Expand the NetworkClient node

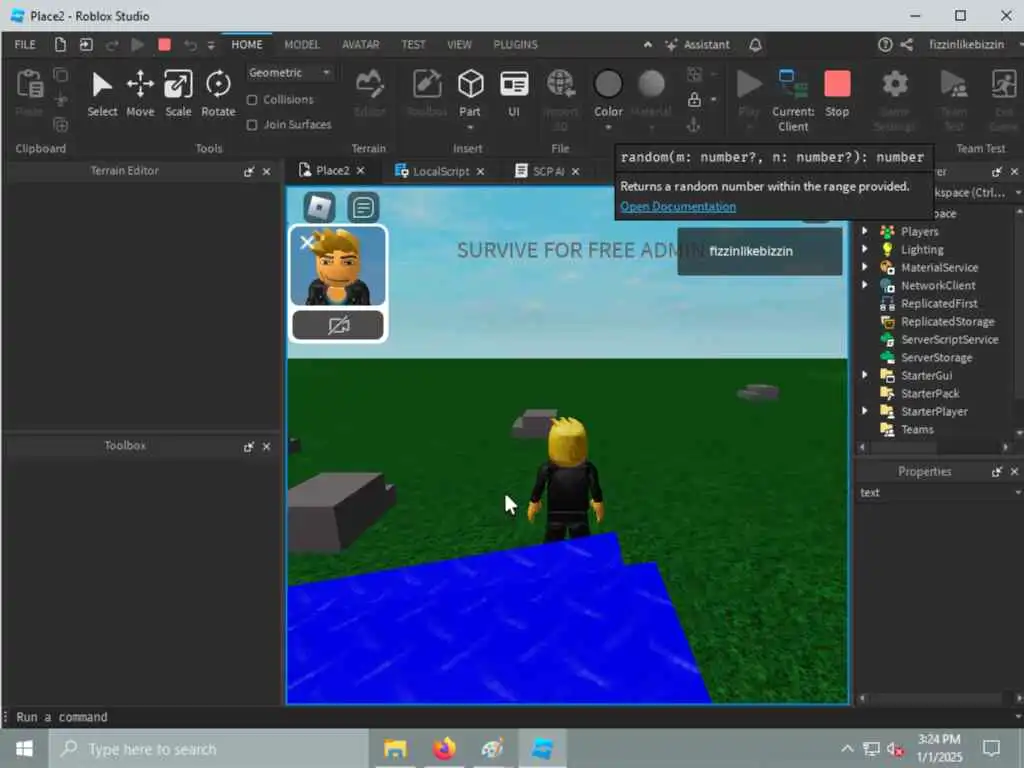point(865,285)
